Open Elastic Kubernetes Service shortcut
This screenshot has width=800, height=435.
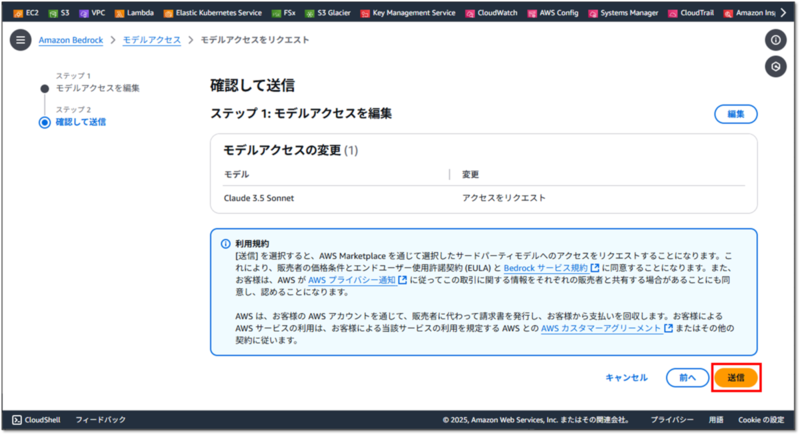213,13
